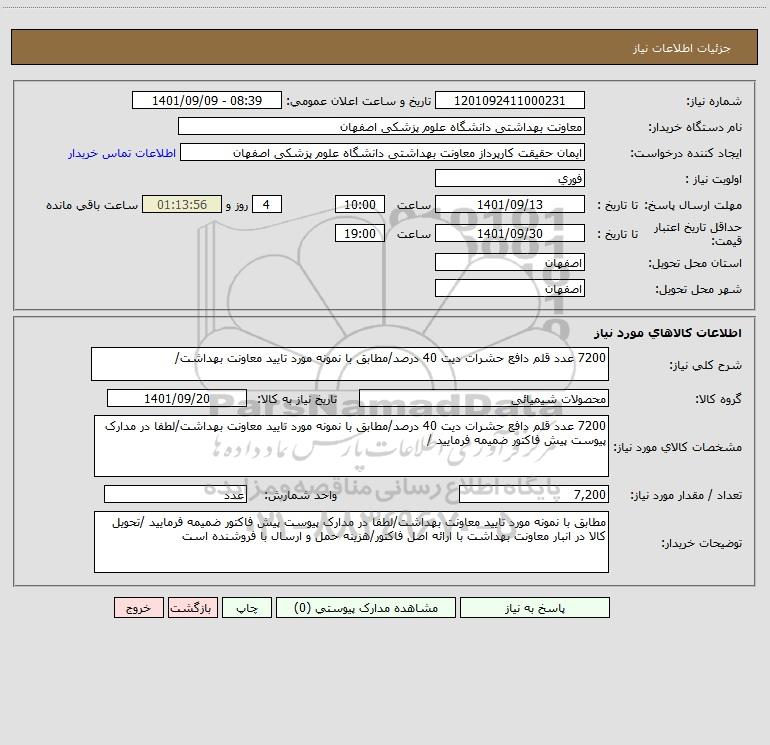This screenshot has height=745, width=770.
Task: Click the نام دستگاه خریدار label
Action: point(695,128)
